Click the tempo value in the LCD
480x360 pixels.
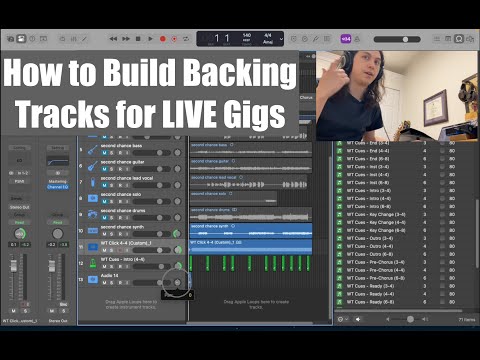coord(247,35)
